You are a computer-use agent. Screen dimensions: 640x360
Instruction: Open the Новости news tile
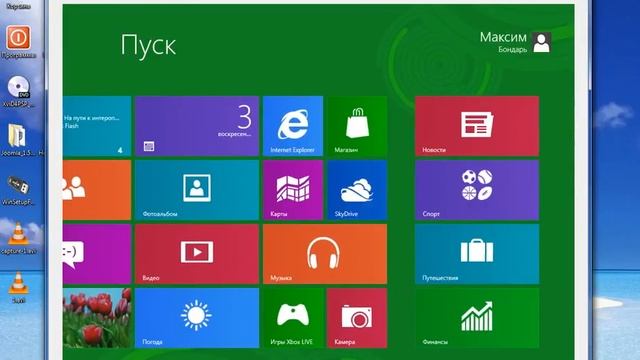point(477,126)
